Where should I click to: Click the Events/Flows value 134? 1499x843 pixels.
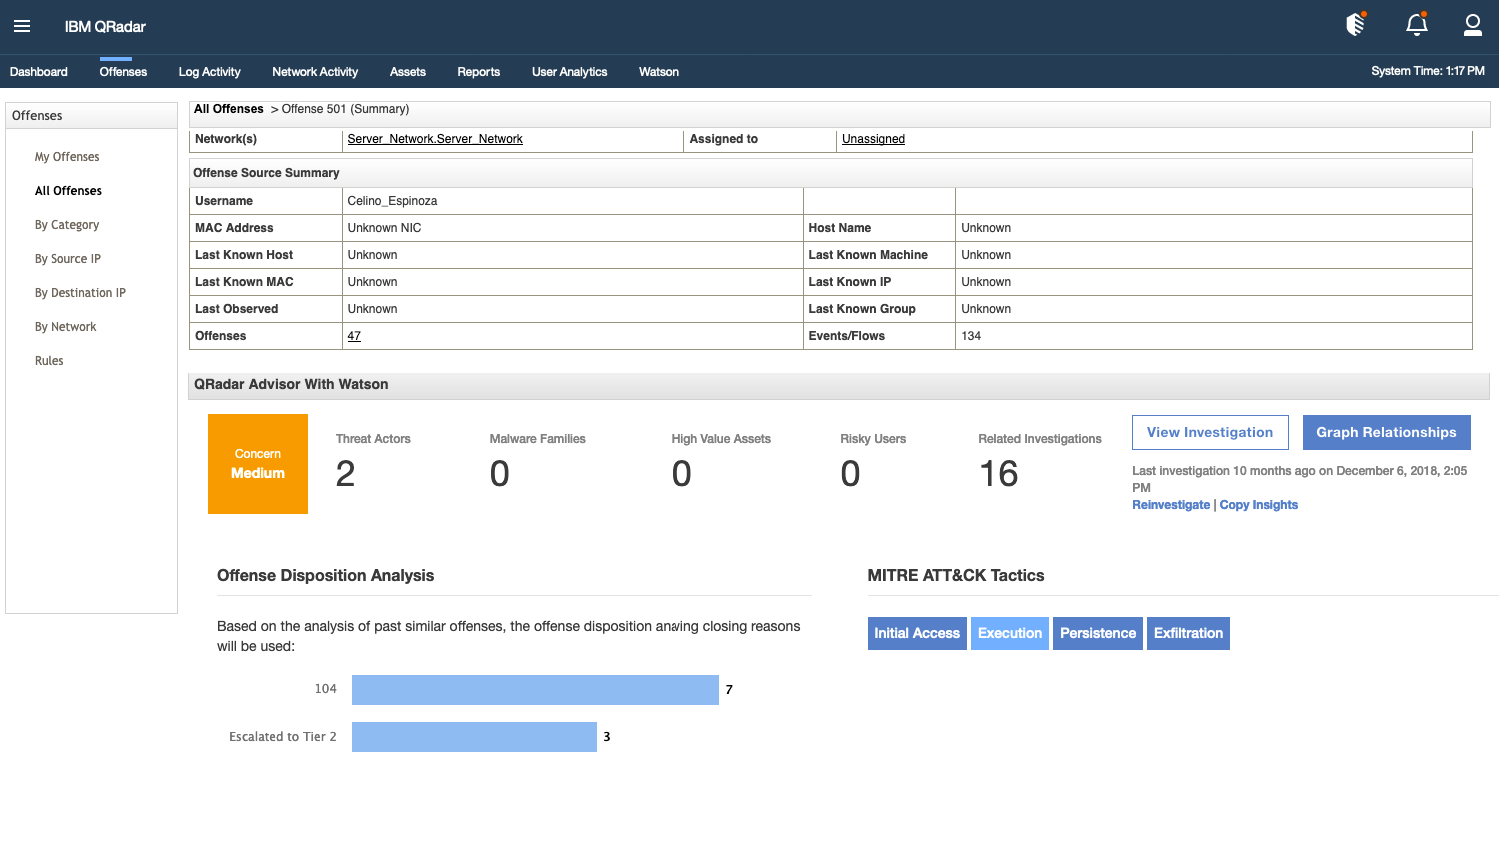971,336
